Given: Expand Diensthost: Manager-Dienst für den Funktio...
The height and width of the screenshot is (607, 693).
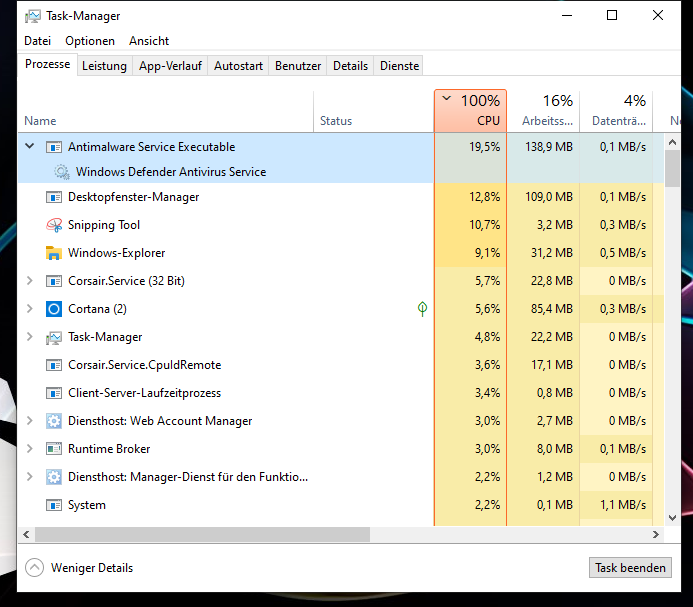Looking at the screenshot, I should click(x=30, y=477).
